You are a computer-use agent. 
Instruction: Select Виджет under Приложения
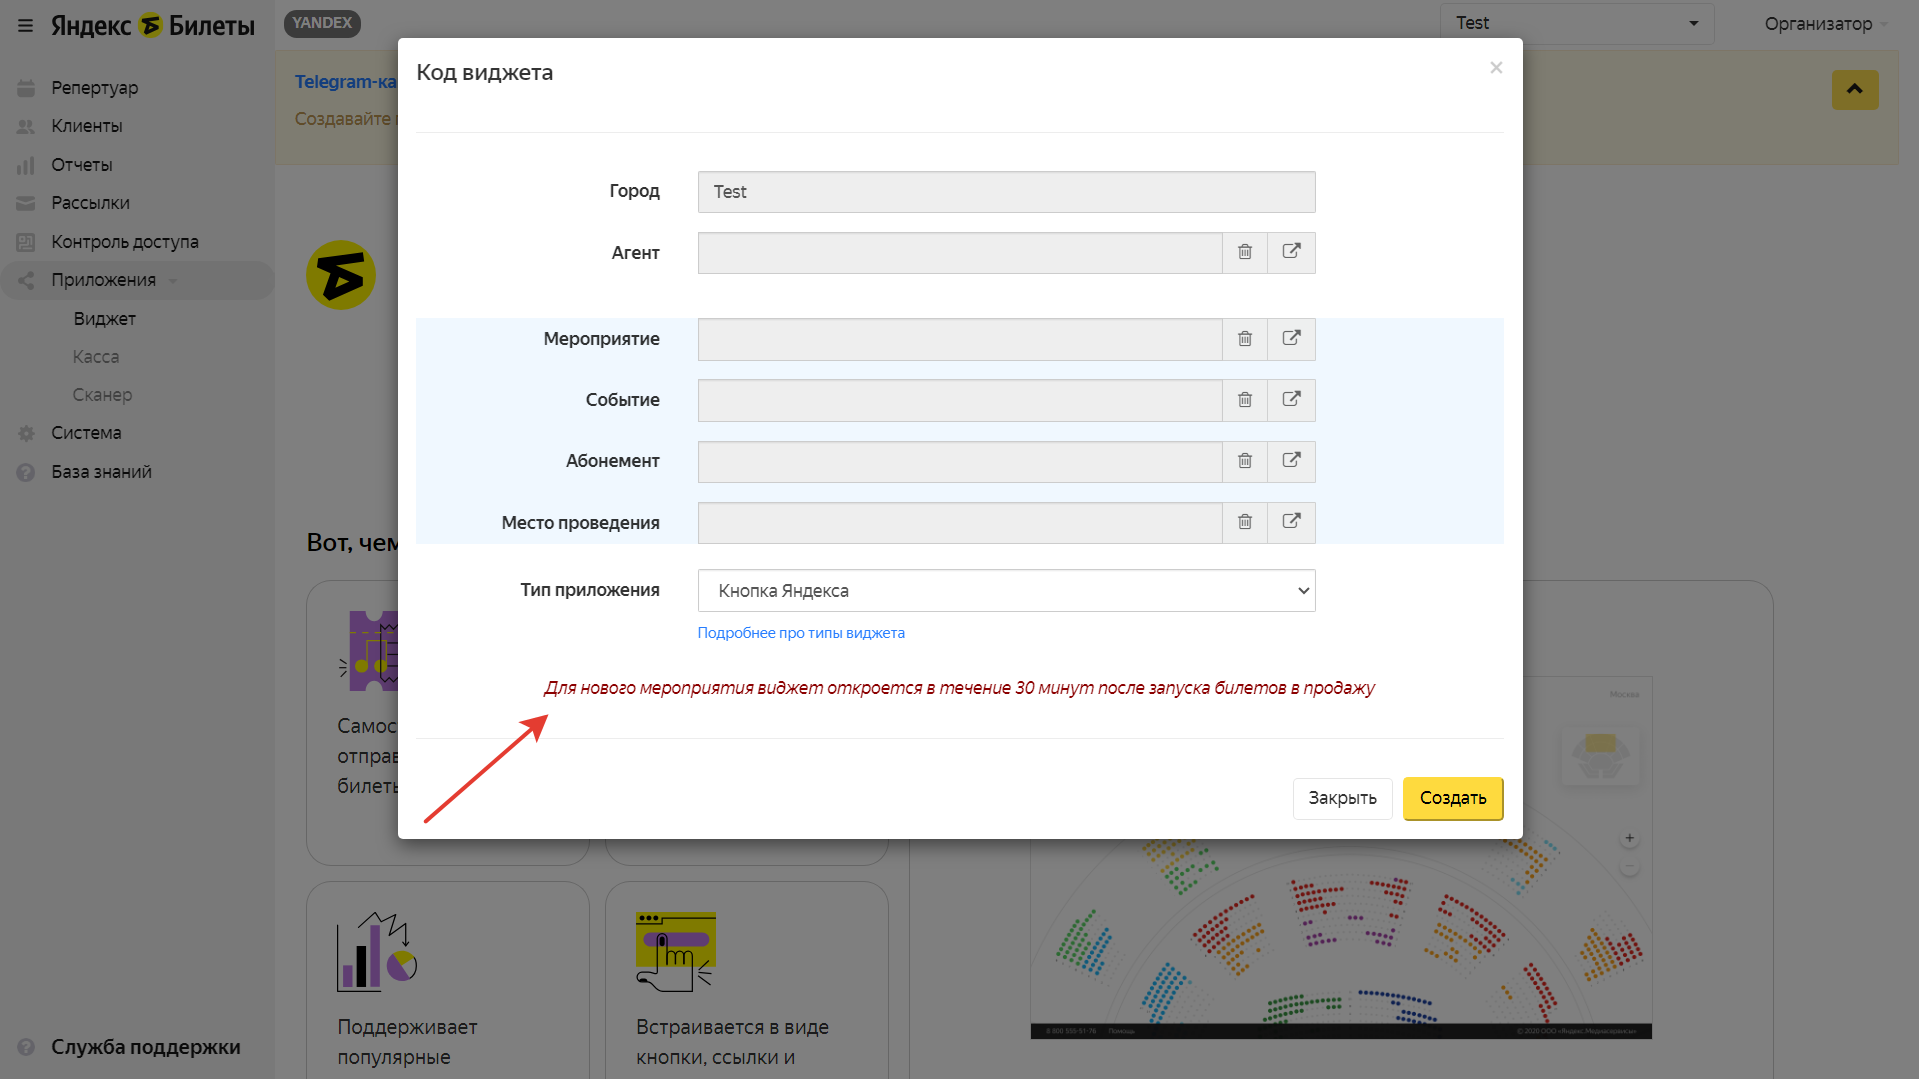pos(104,319)
